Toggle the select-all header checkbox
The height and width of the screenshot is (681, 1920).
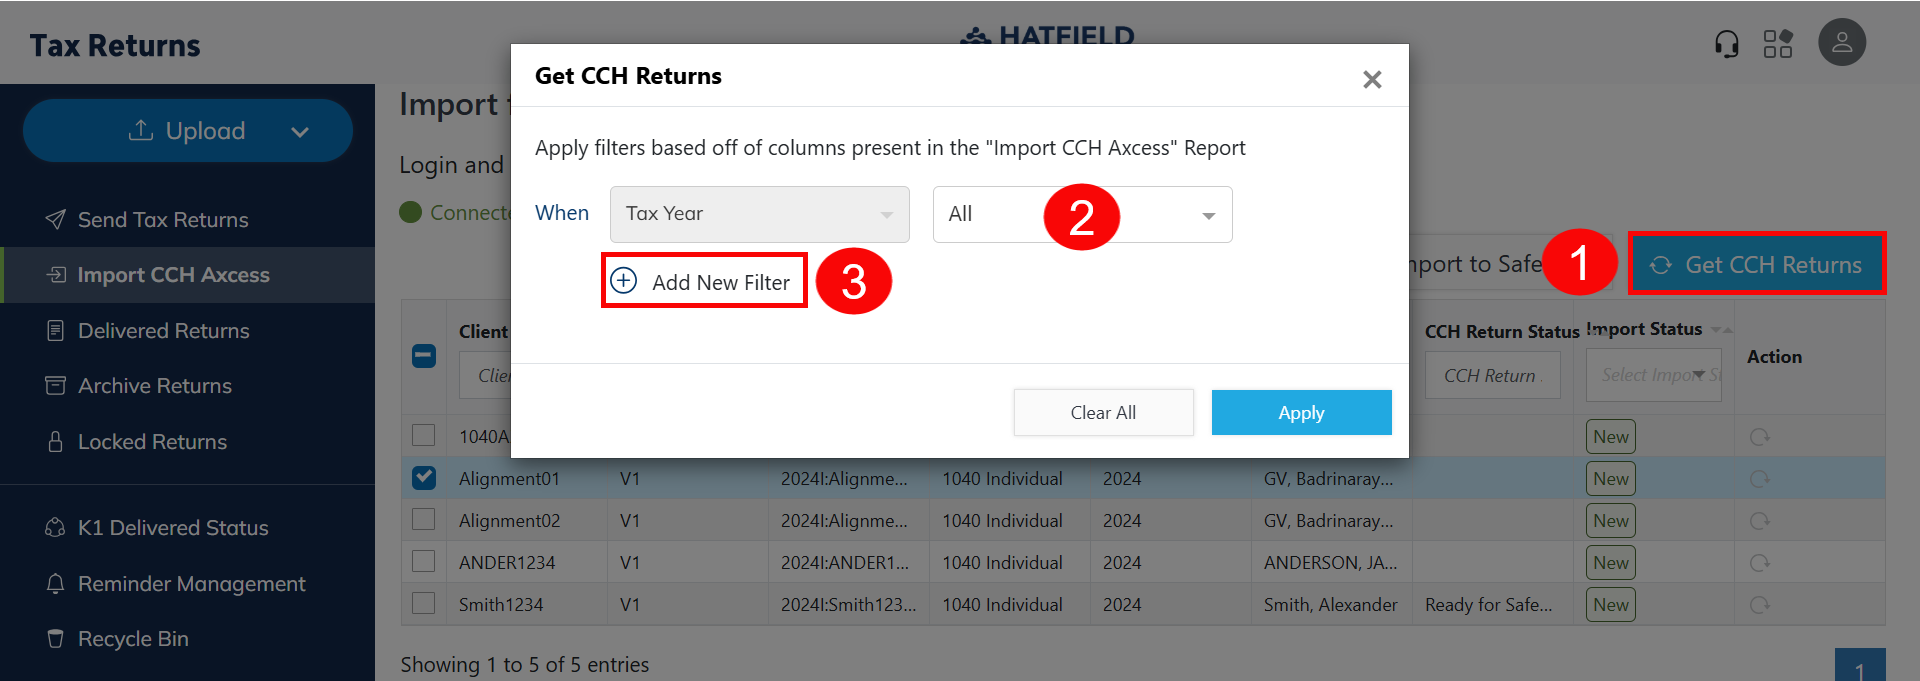pyautogui.click(x=424, y=356)
